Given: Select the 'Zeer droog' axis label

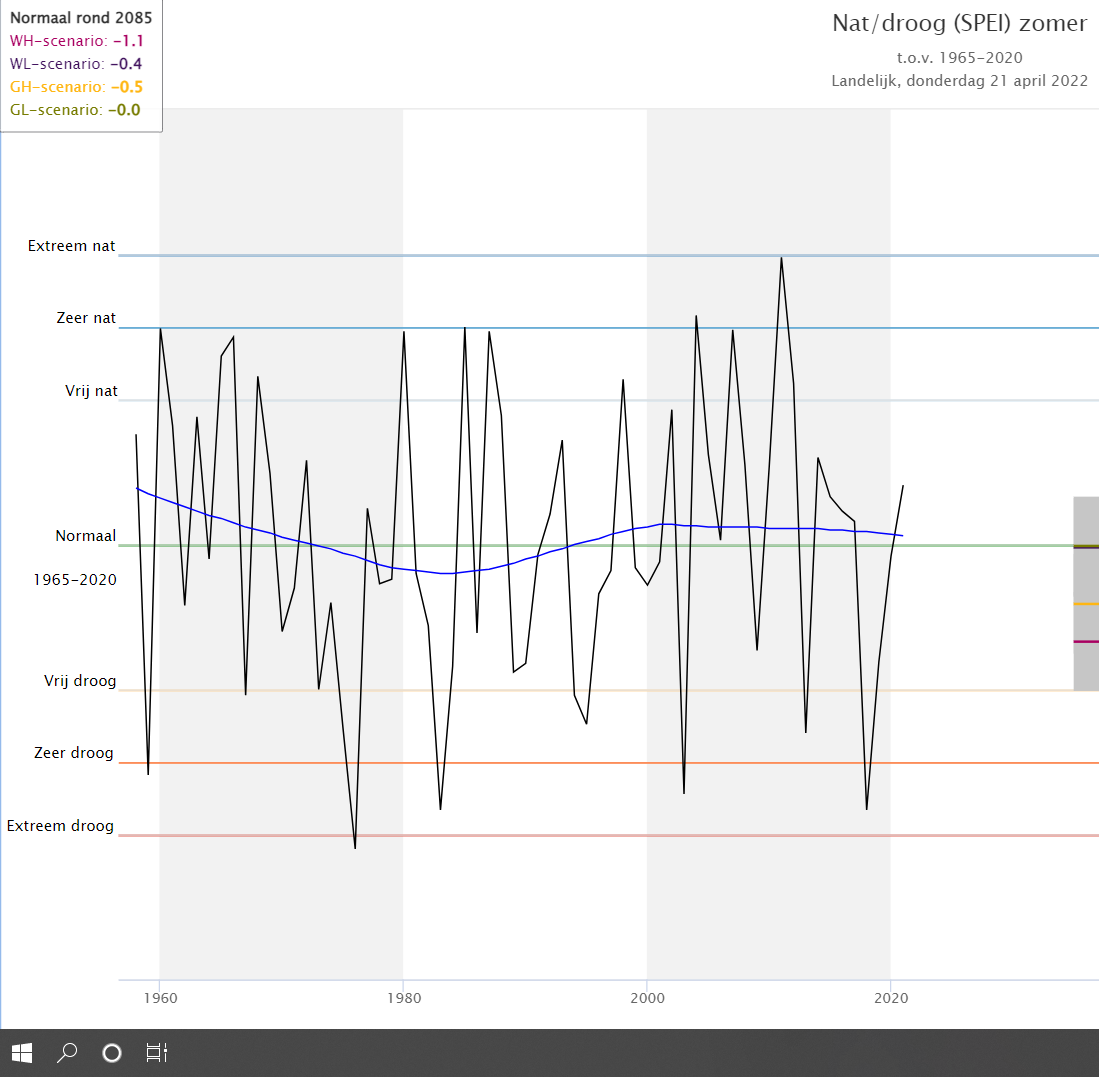Looking at the screenshot, I should pos(74,753).
